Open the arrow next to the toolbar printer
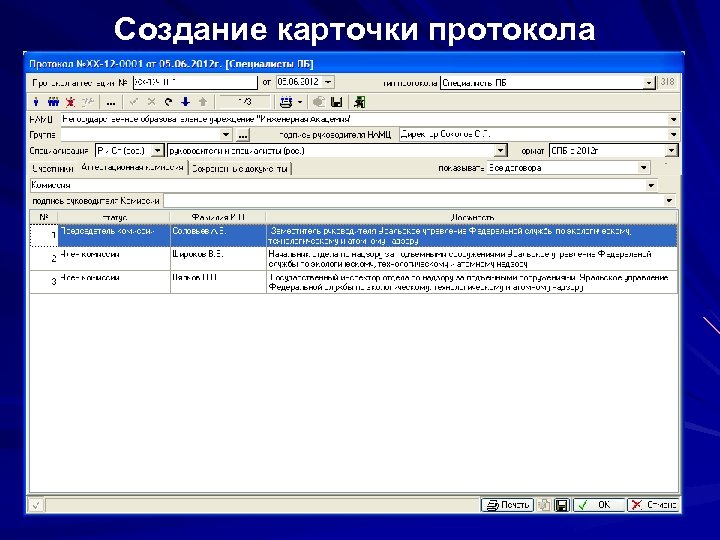This screenshot has height=540, width=720. [x=300, y=102]
